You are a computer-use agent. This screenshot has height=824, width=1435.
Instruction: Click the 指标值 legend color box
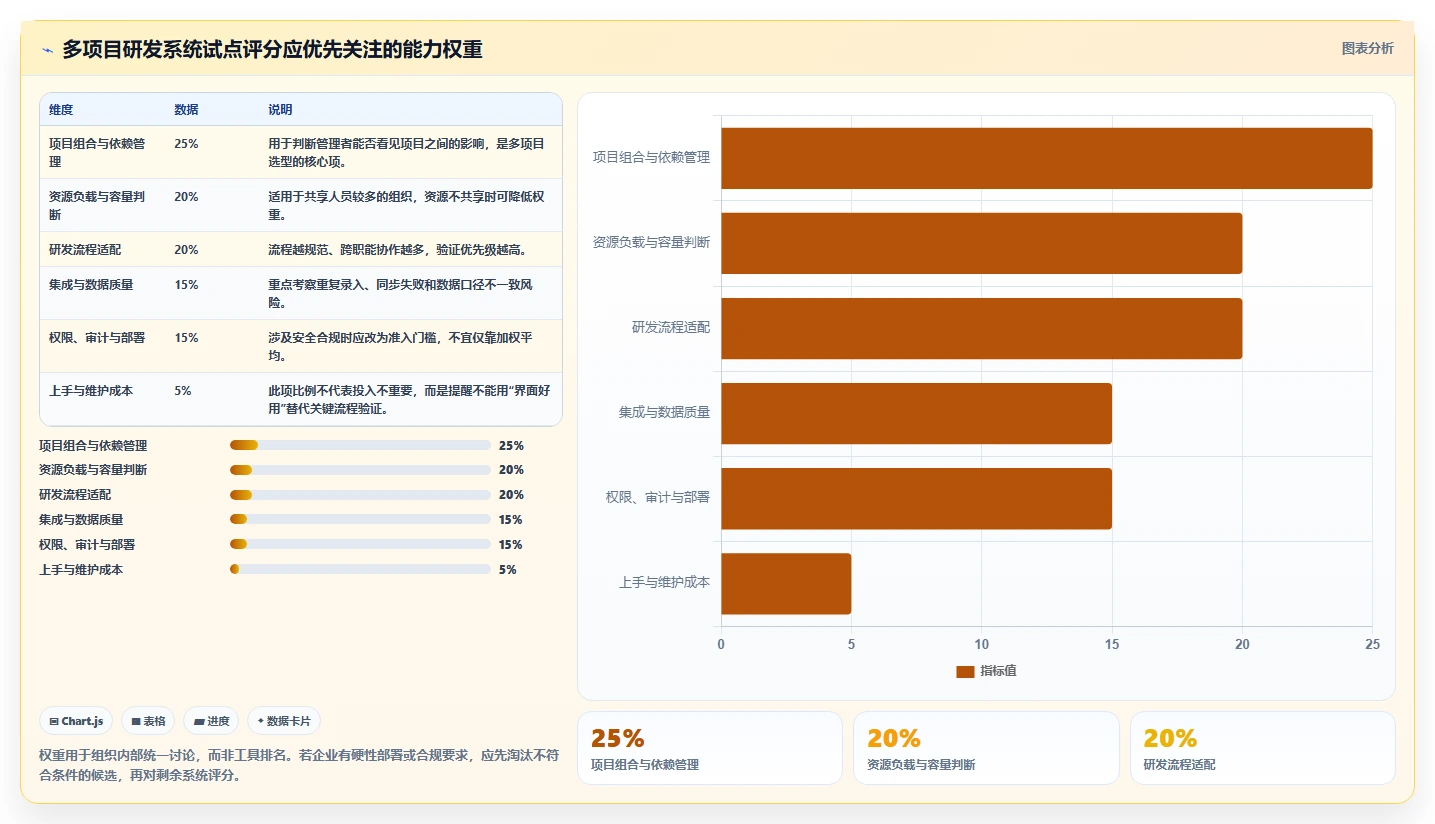tap(965, 671)
